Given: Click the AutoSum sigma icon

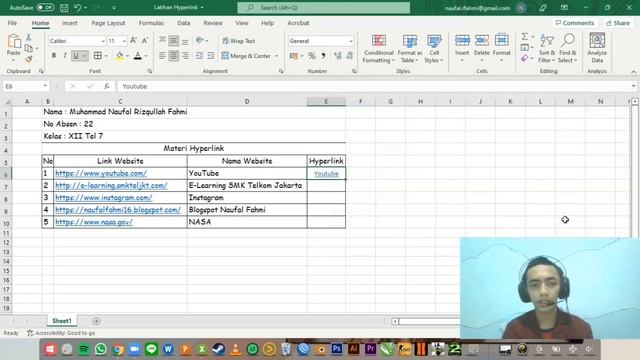Looking at the screenshot, I should click(524, 37).
